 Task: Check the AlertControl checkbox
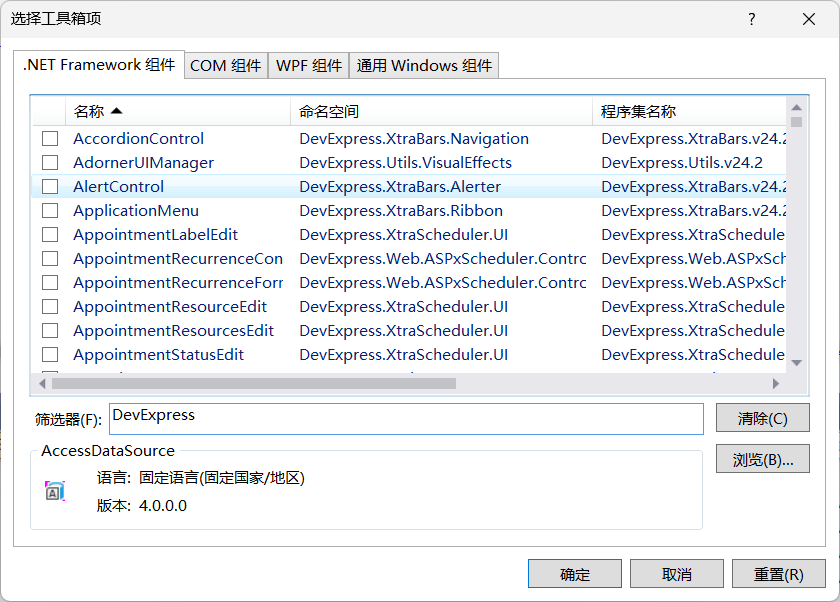tap(49, 186)
